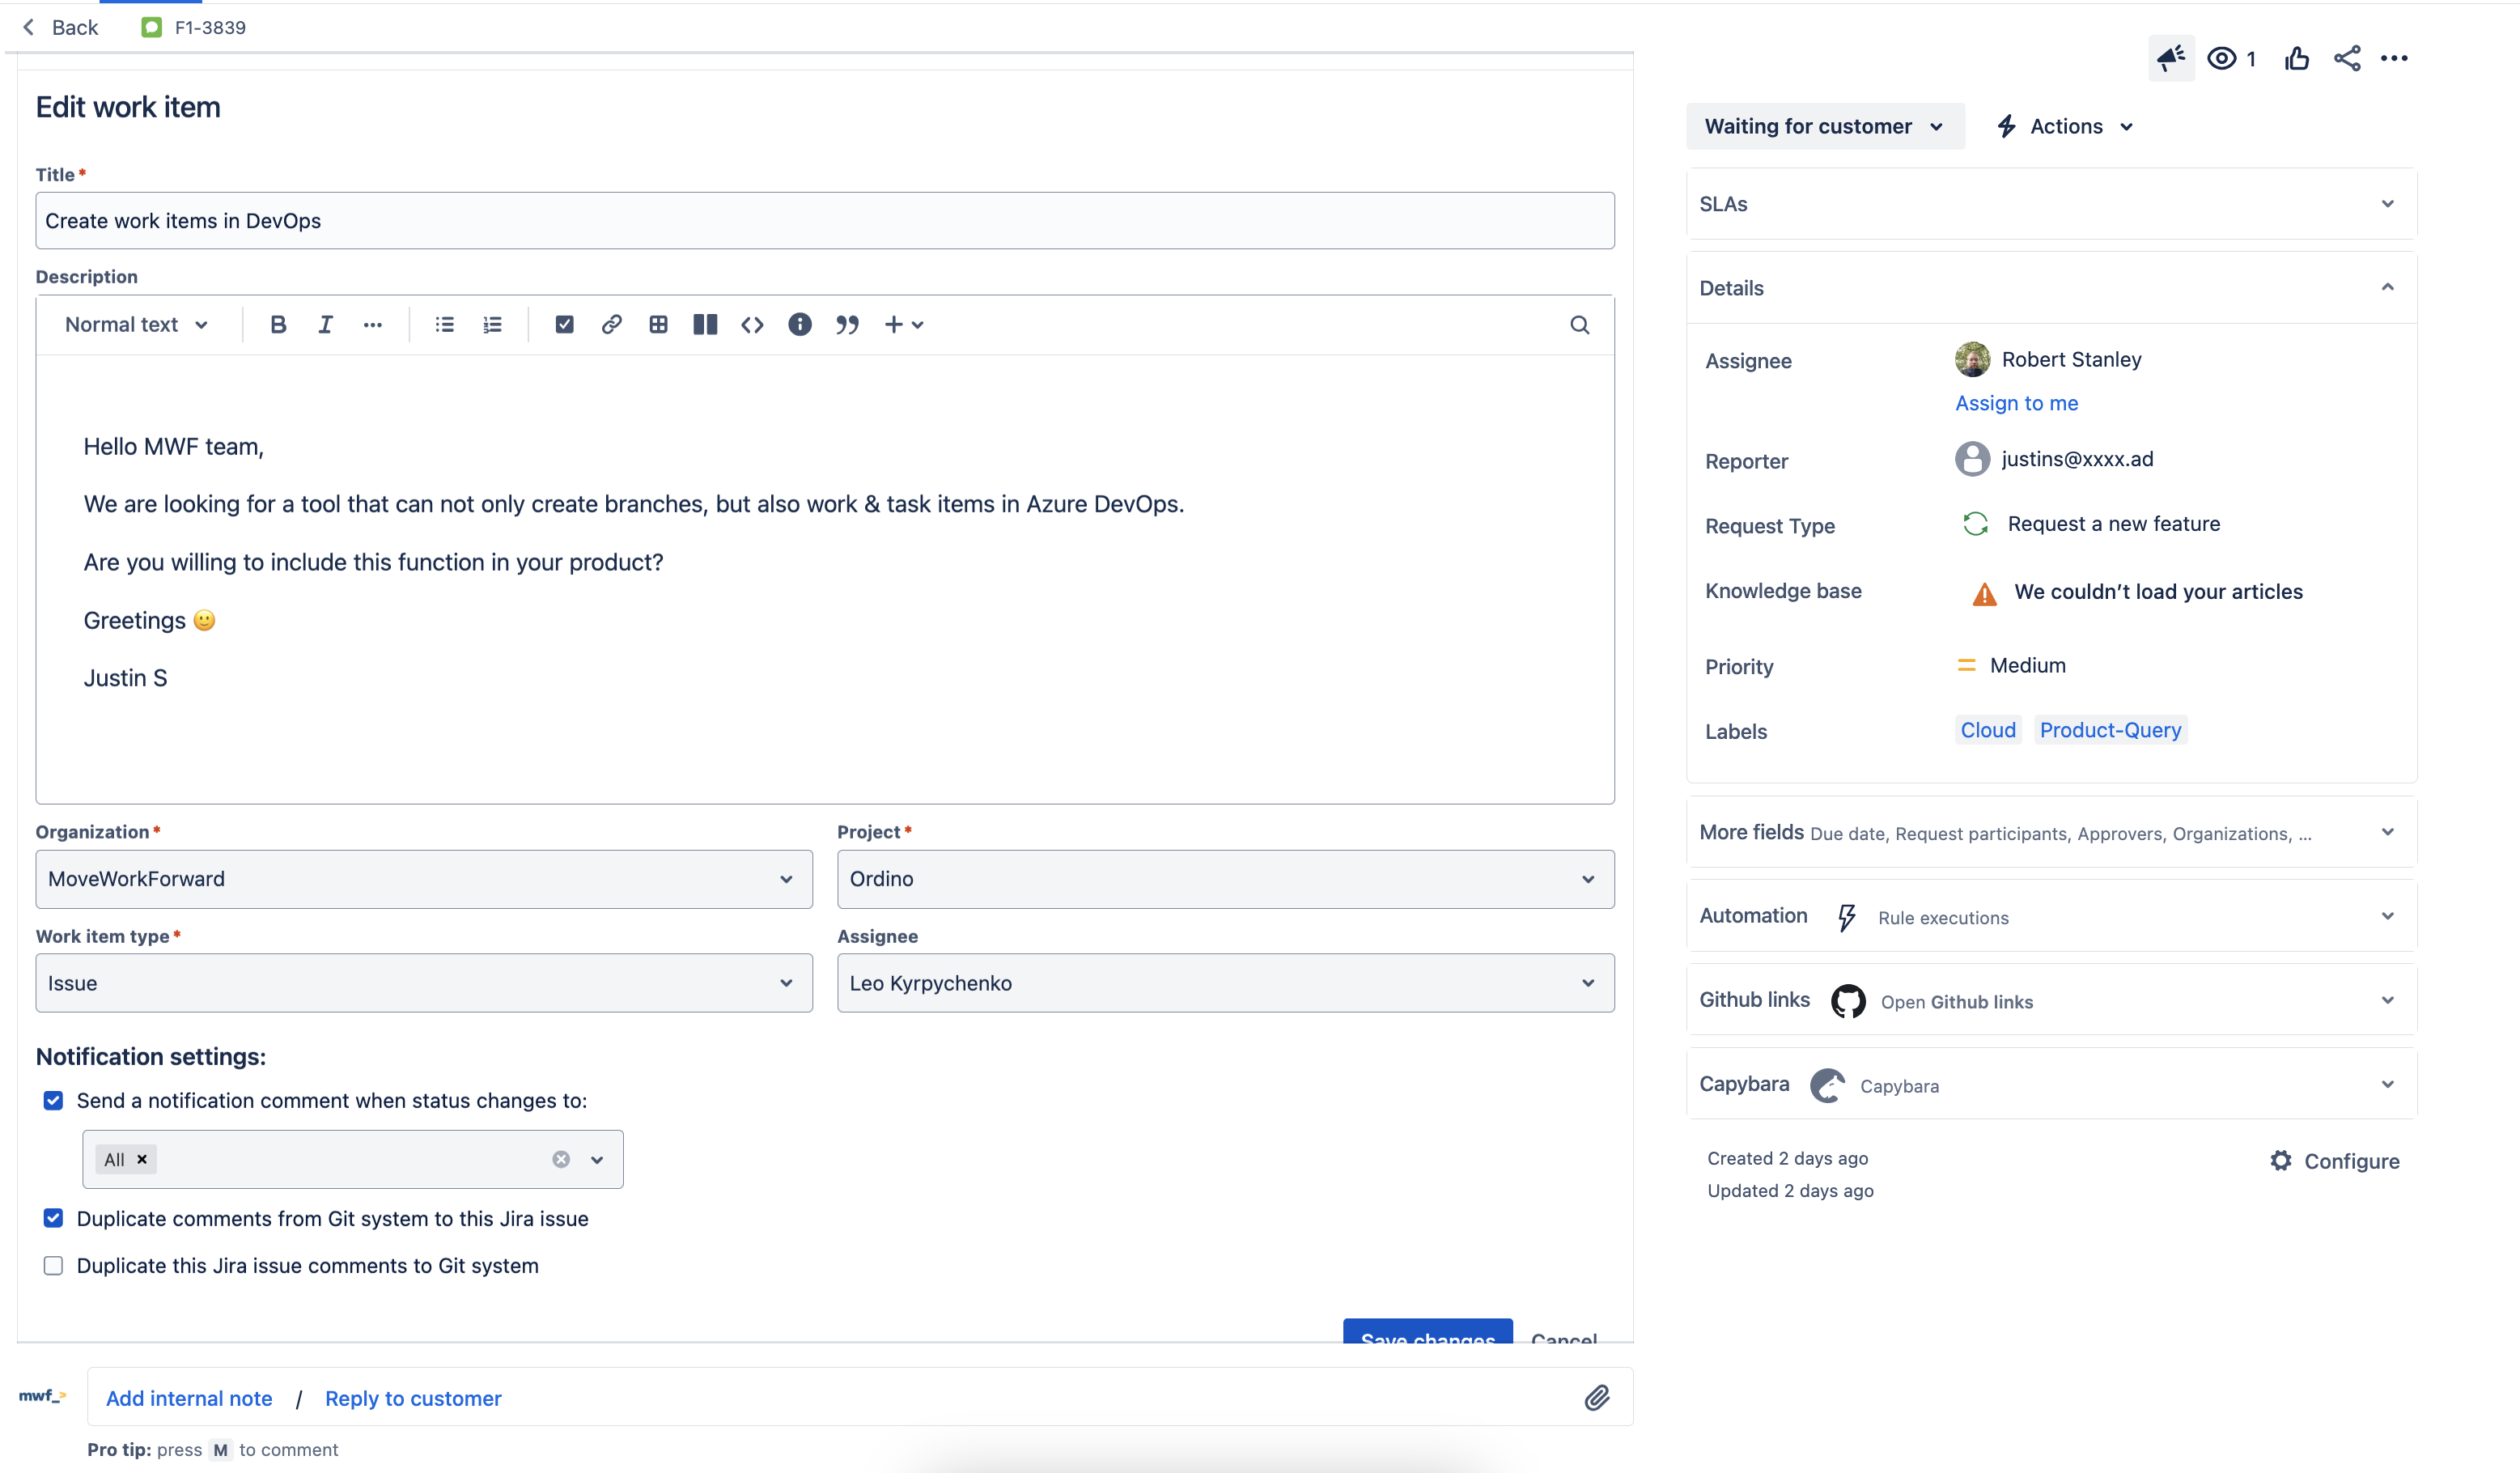The width and height of the screenshot is (2520, 1473).
Task: Uncheck Send a notification comment option
Action: point(53,1100)
